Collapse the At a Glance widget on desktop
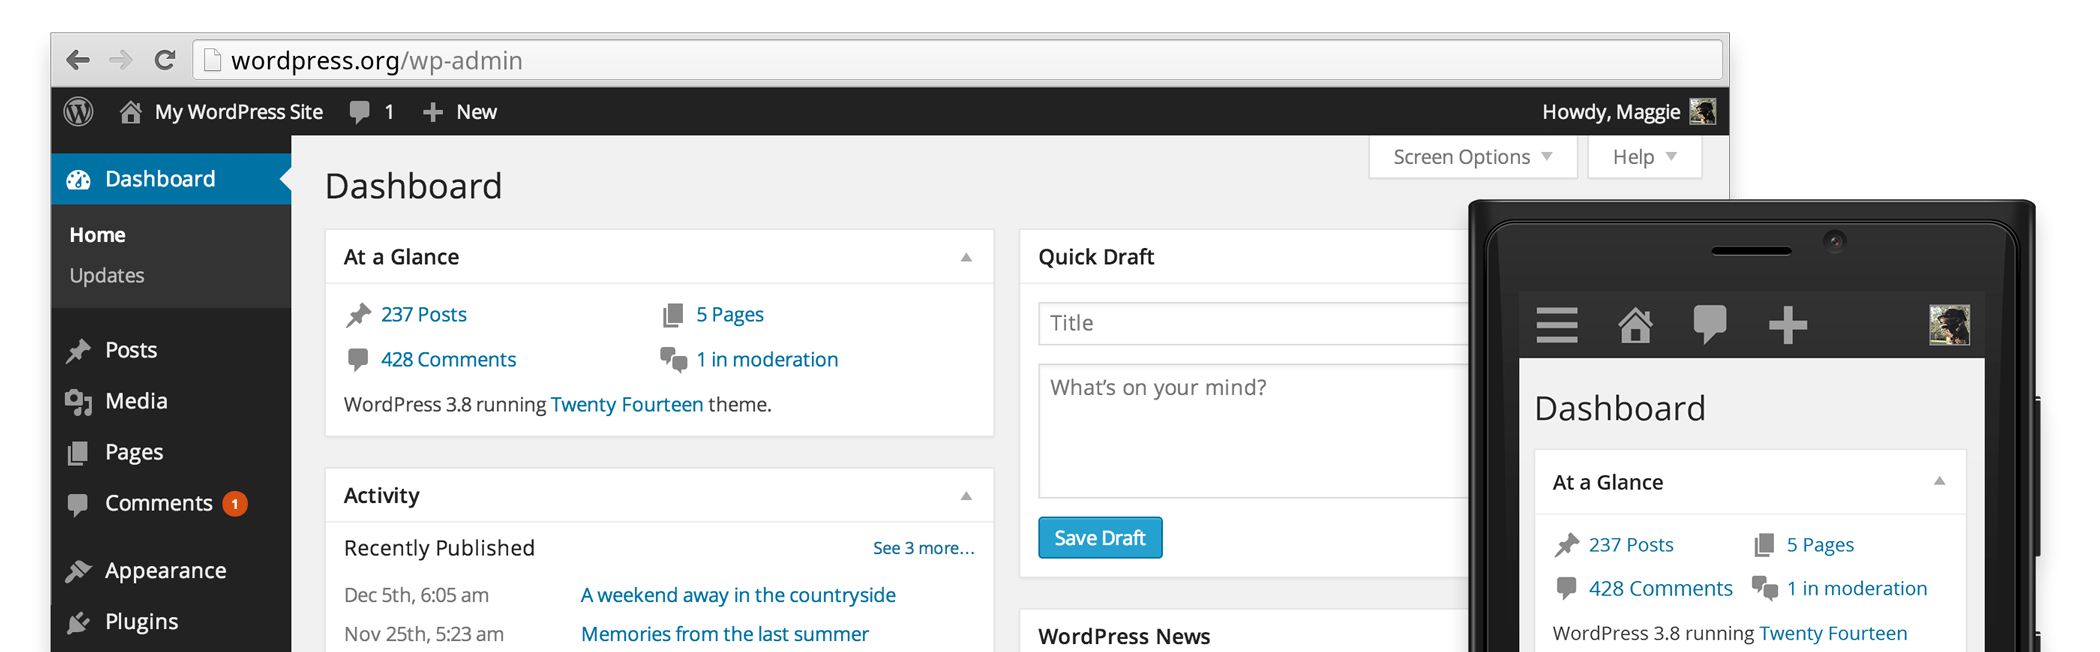Image resolution: width=2100 pixels, height=652 pixels. pyautogui.click(x=966, y=257)
